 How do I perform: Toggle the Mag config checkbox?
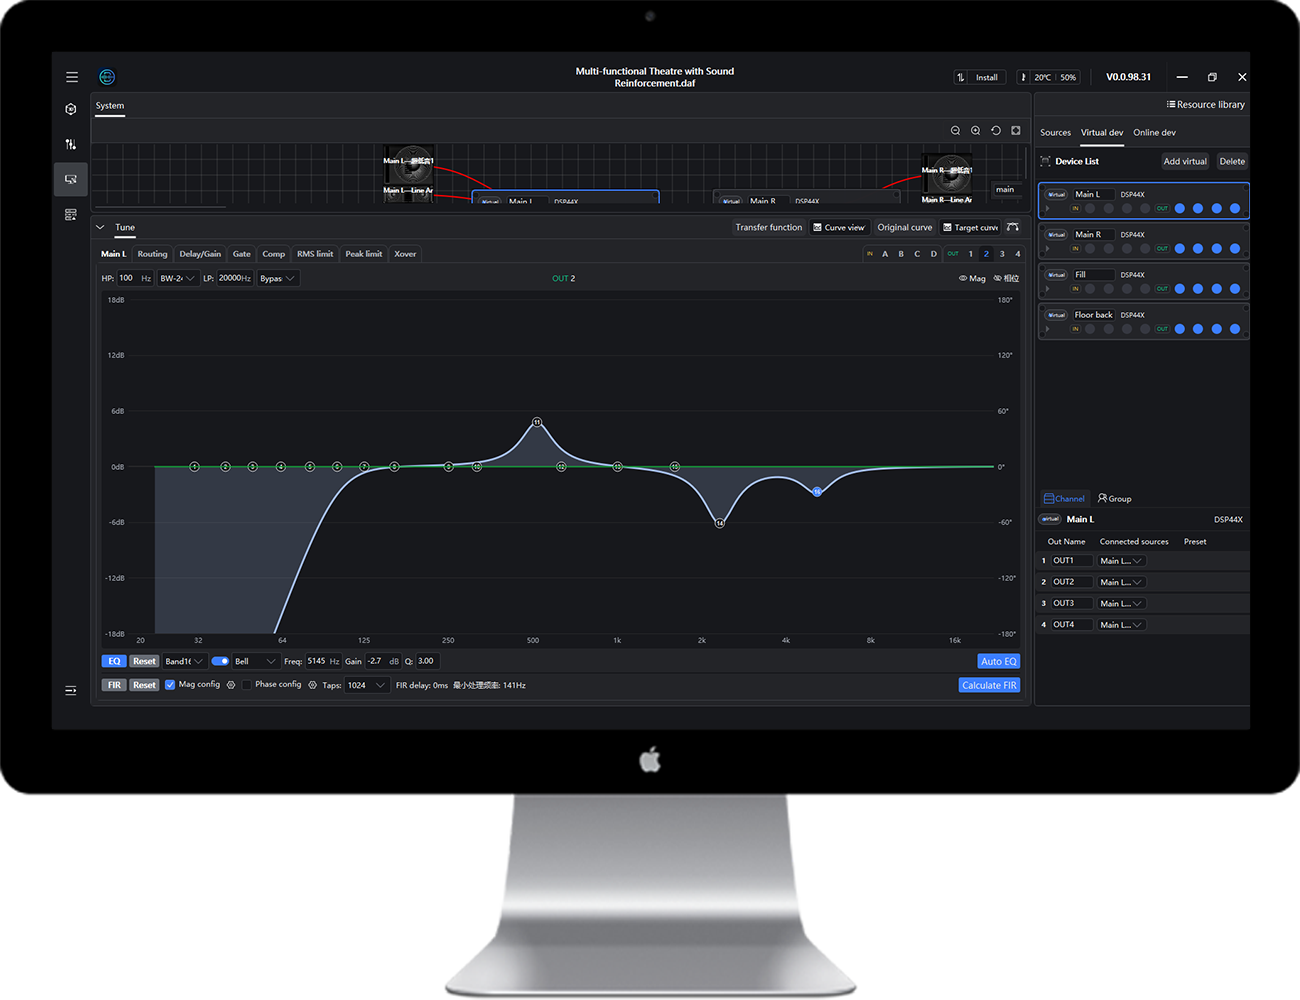click(x=170, y=685)
